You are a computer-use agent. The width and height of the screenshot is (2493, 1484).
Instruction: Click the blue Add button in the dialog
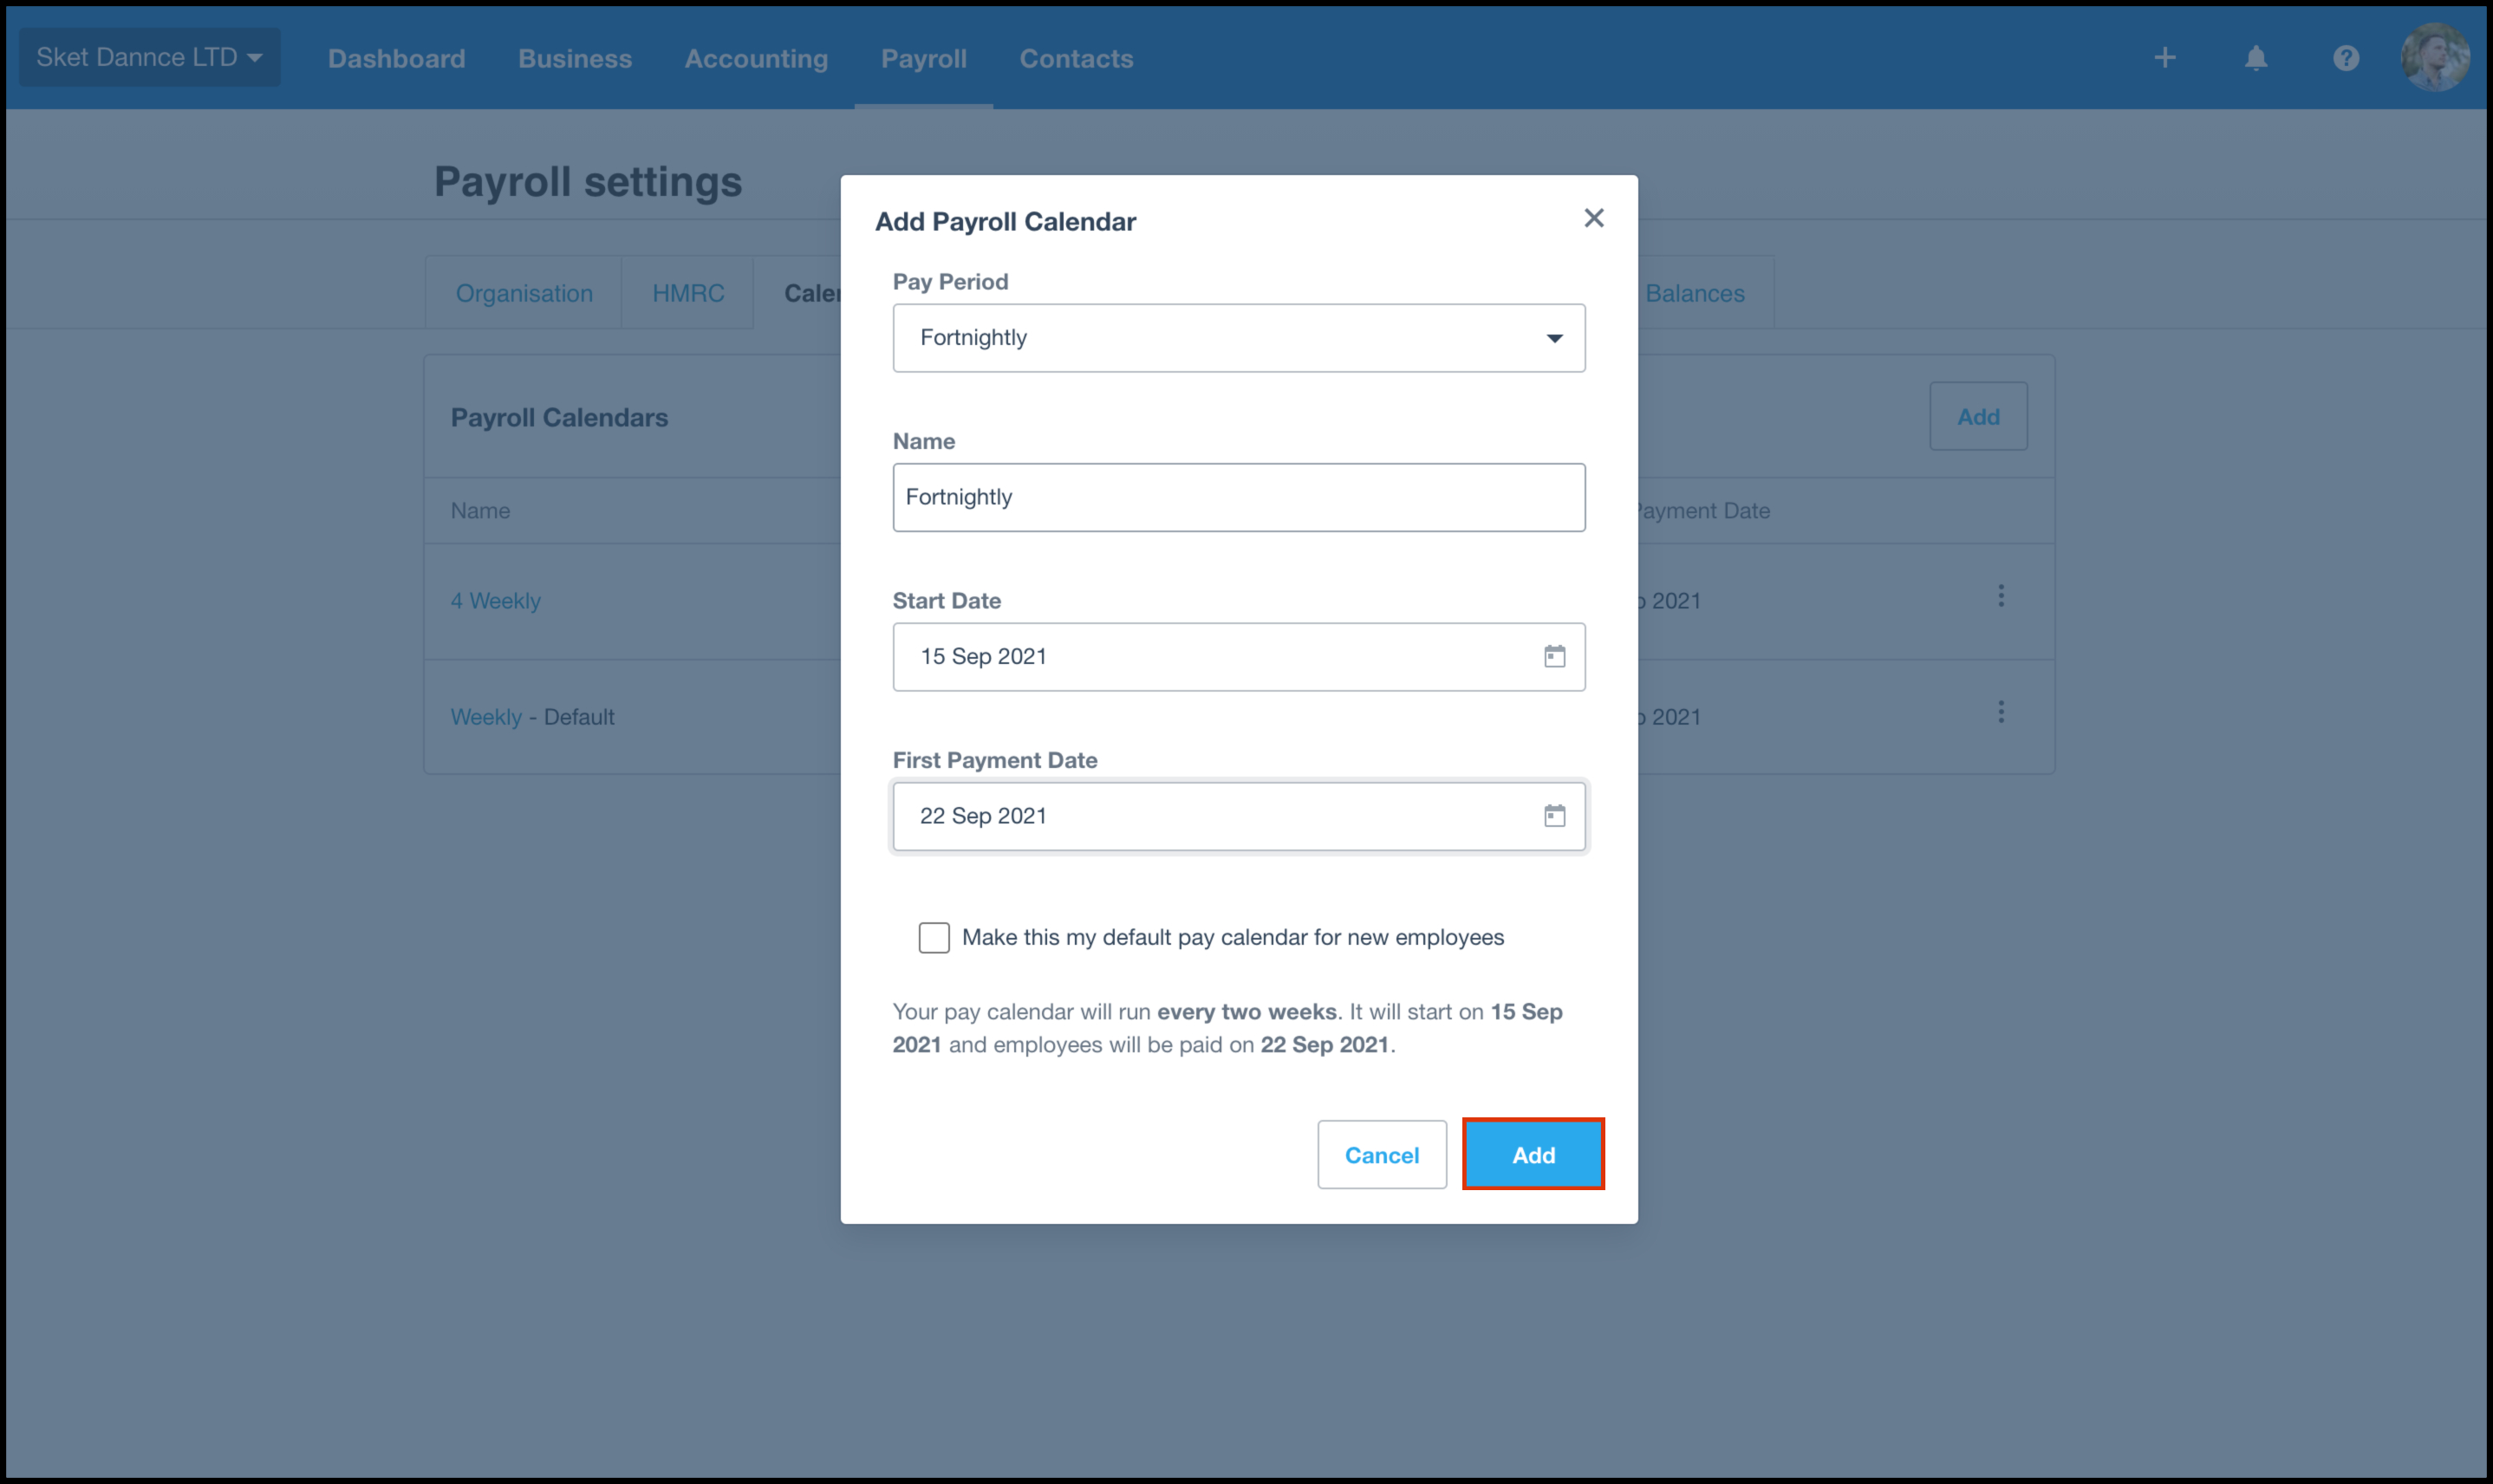pos(1533,1154)
